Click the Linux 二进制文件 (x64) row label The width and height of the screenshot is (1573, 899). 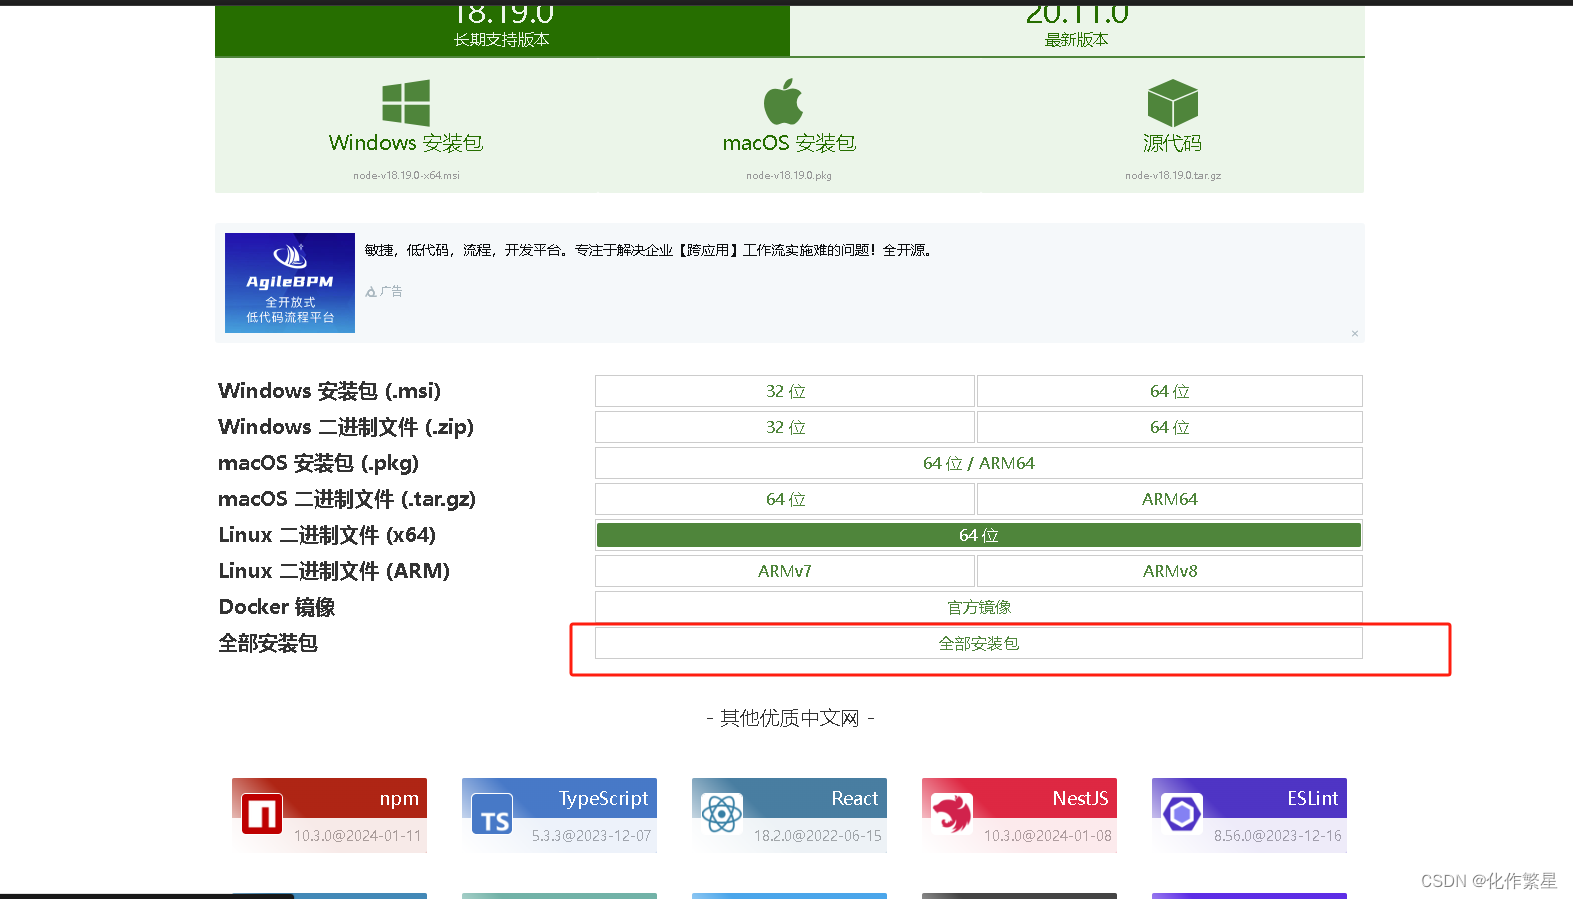327,535
